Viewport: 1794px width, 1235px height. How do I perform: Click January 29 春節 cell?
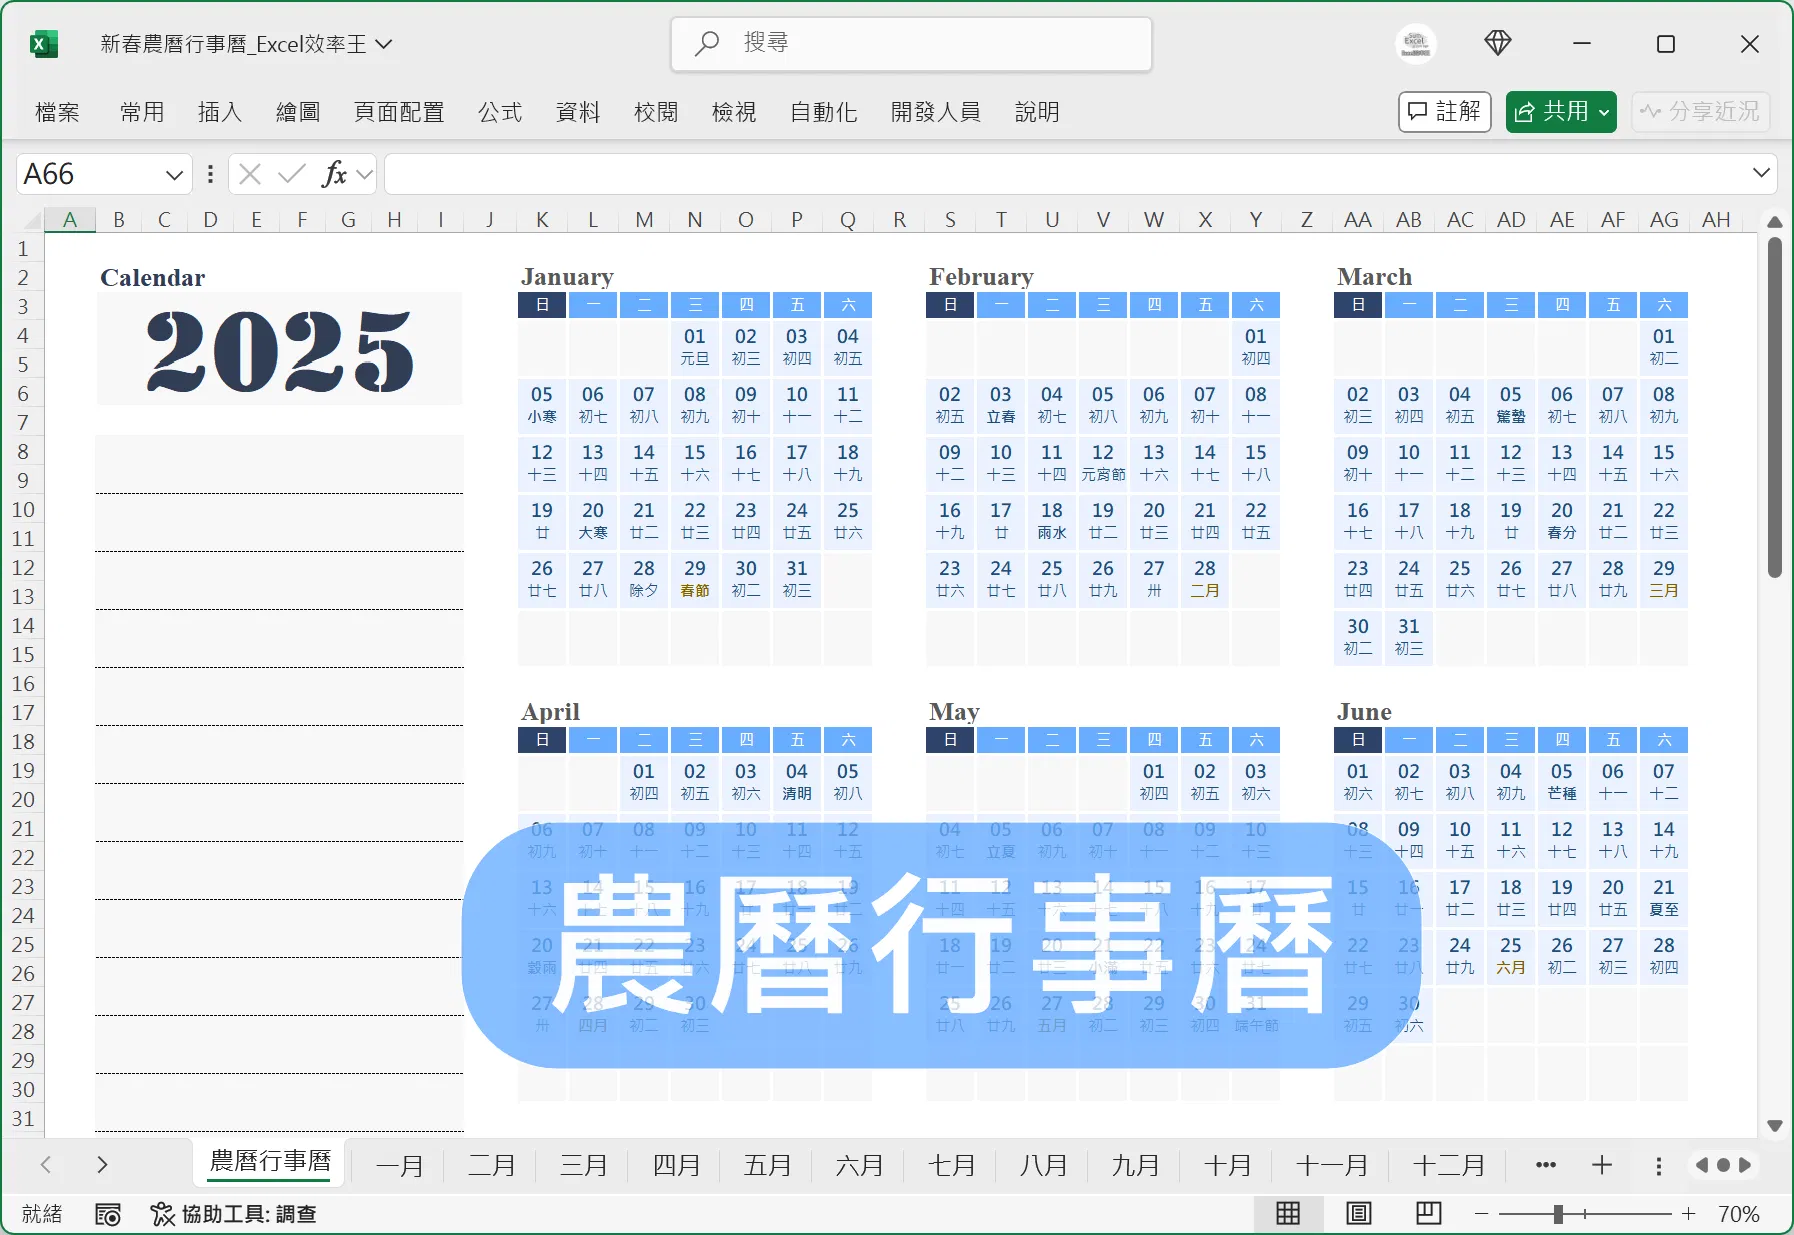695,579
